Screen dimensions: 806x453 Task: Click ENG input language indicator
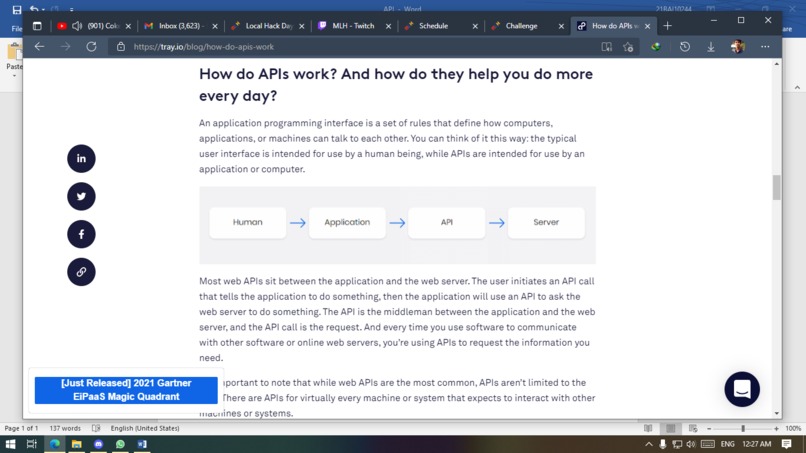coord(727,444)
